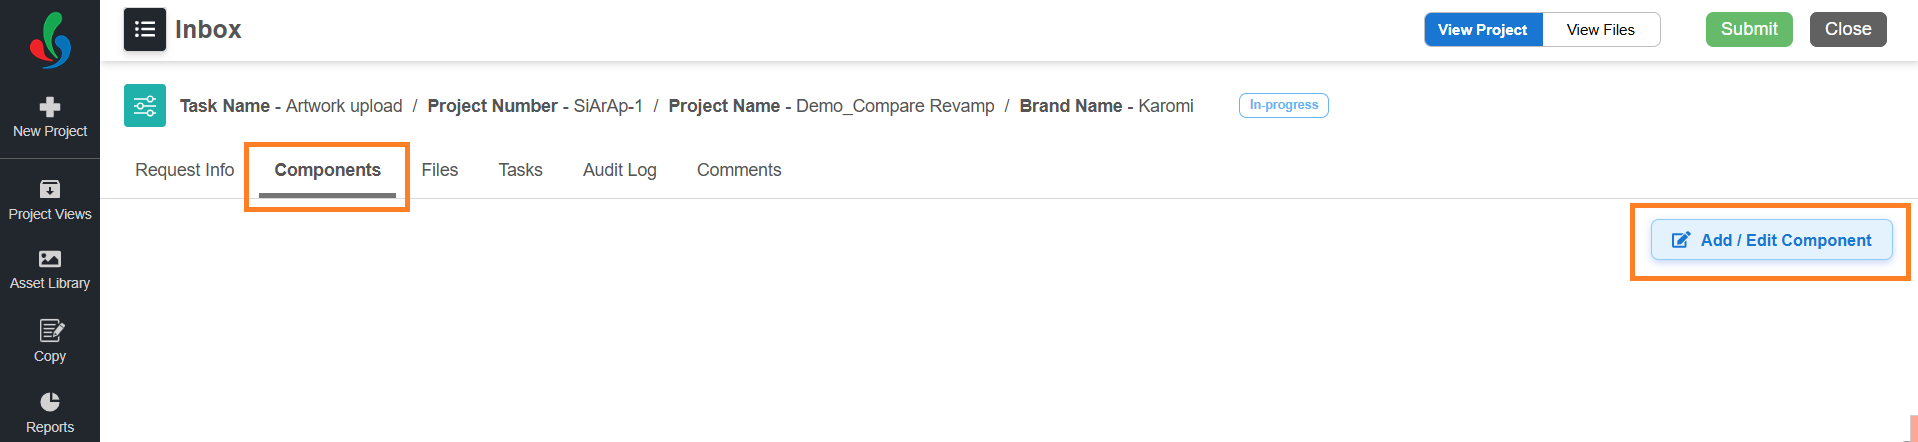Open the Copy module icon
1918x442 pixels.
[50, 331]
